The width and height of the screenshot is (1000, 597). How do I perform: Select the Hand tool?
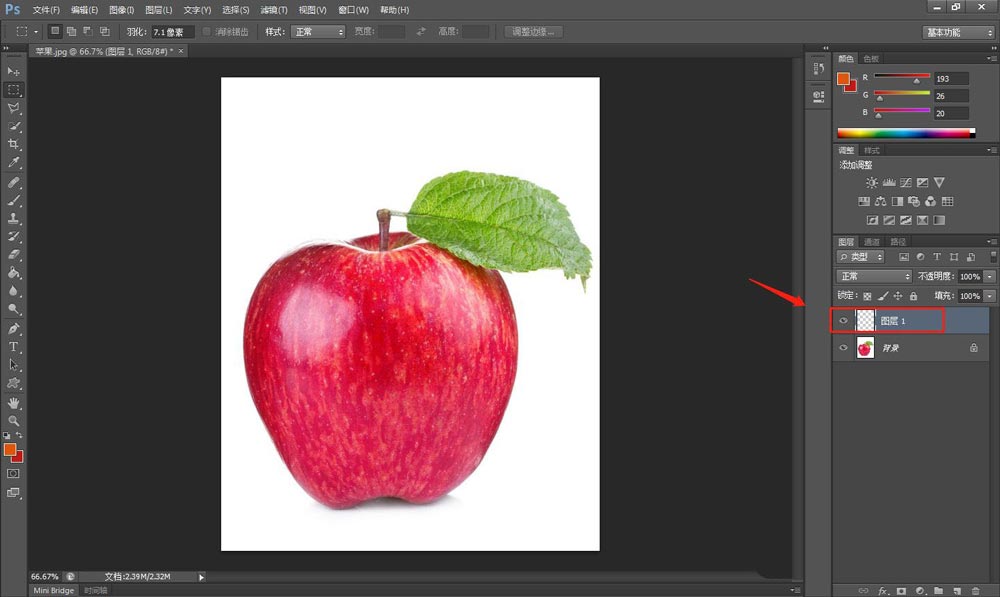[x=13, y=403]
